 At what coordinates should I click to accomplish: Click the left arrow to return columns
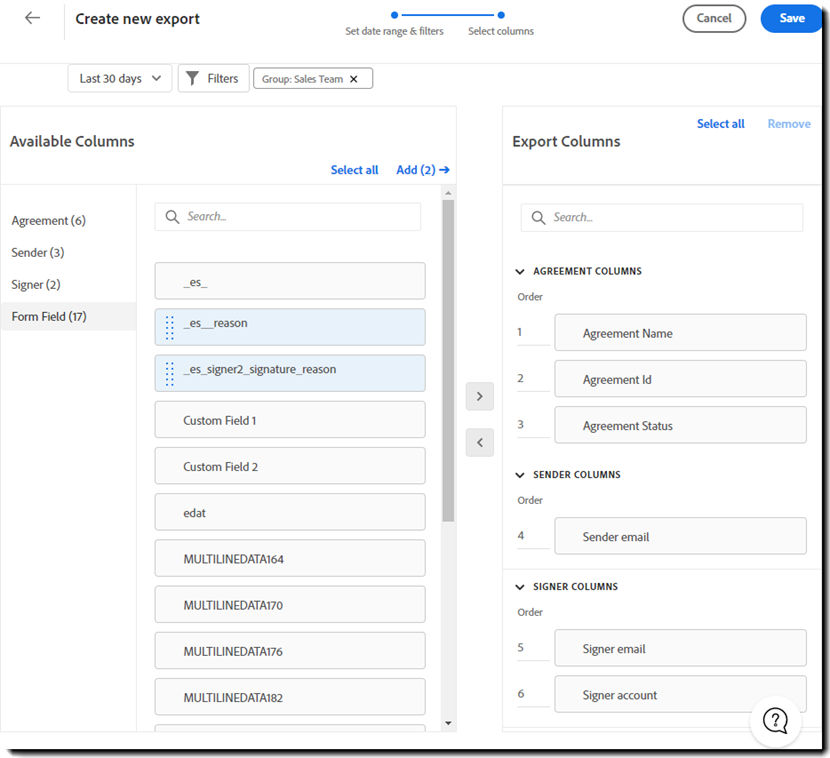[479, 442]
